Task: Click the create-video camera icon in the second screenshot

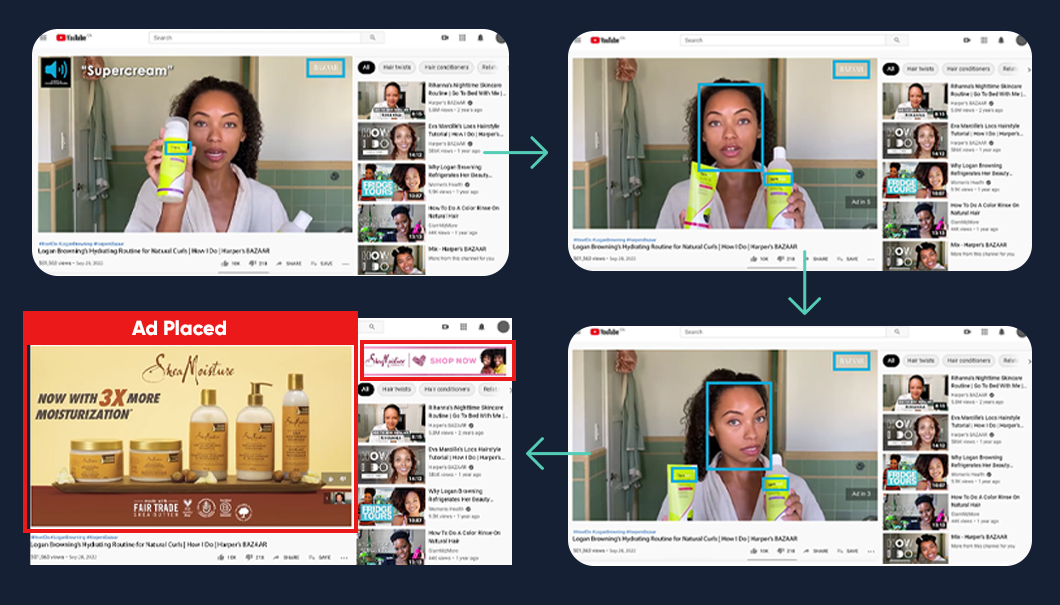Action: pos(967,41)
